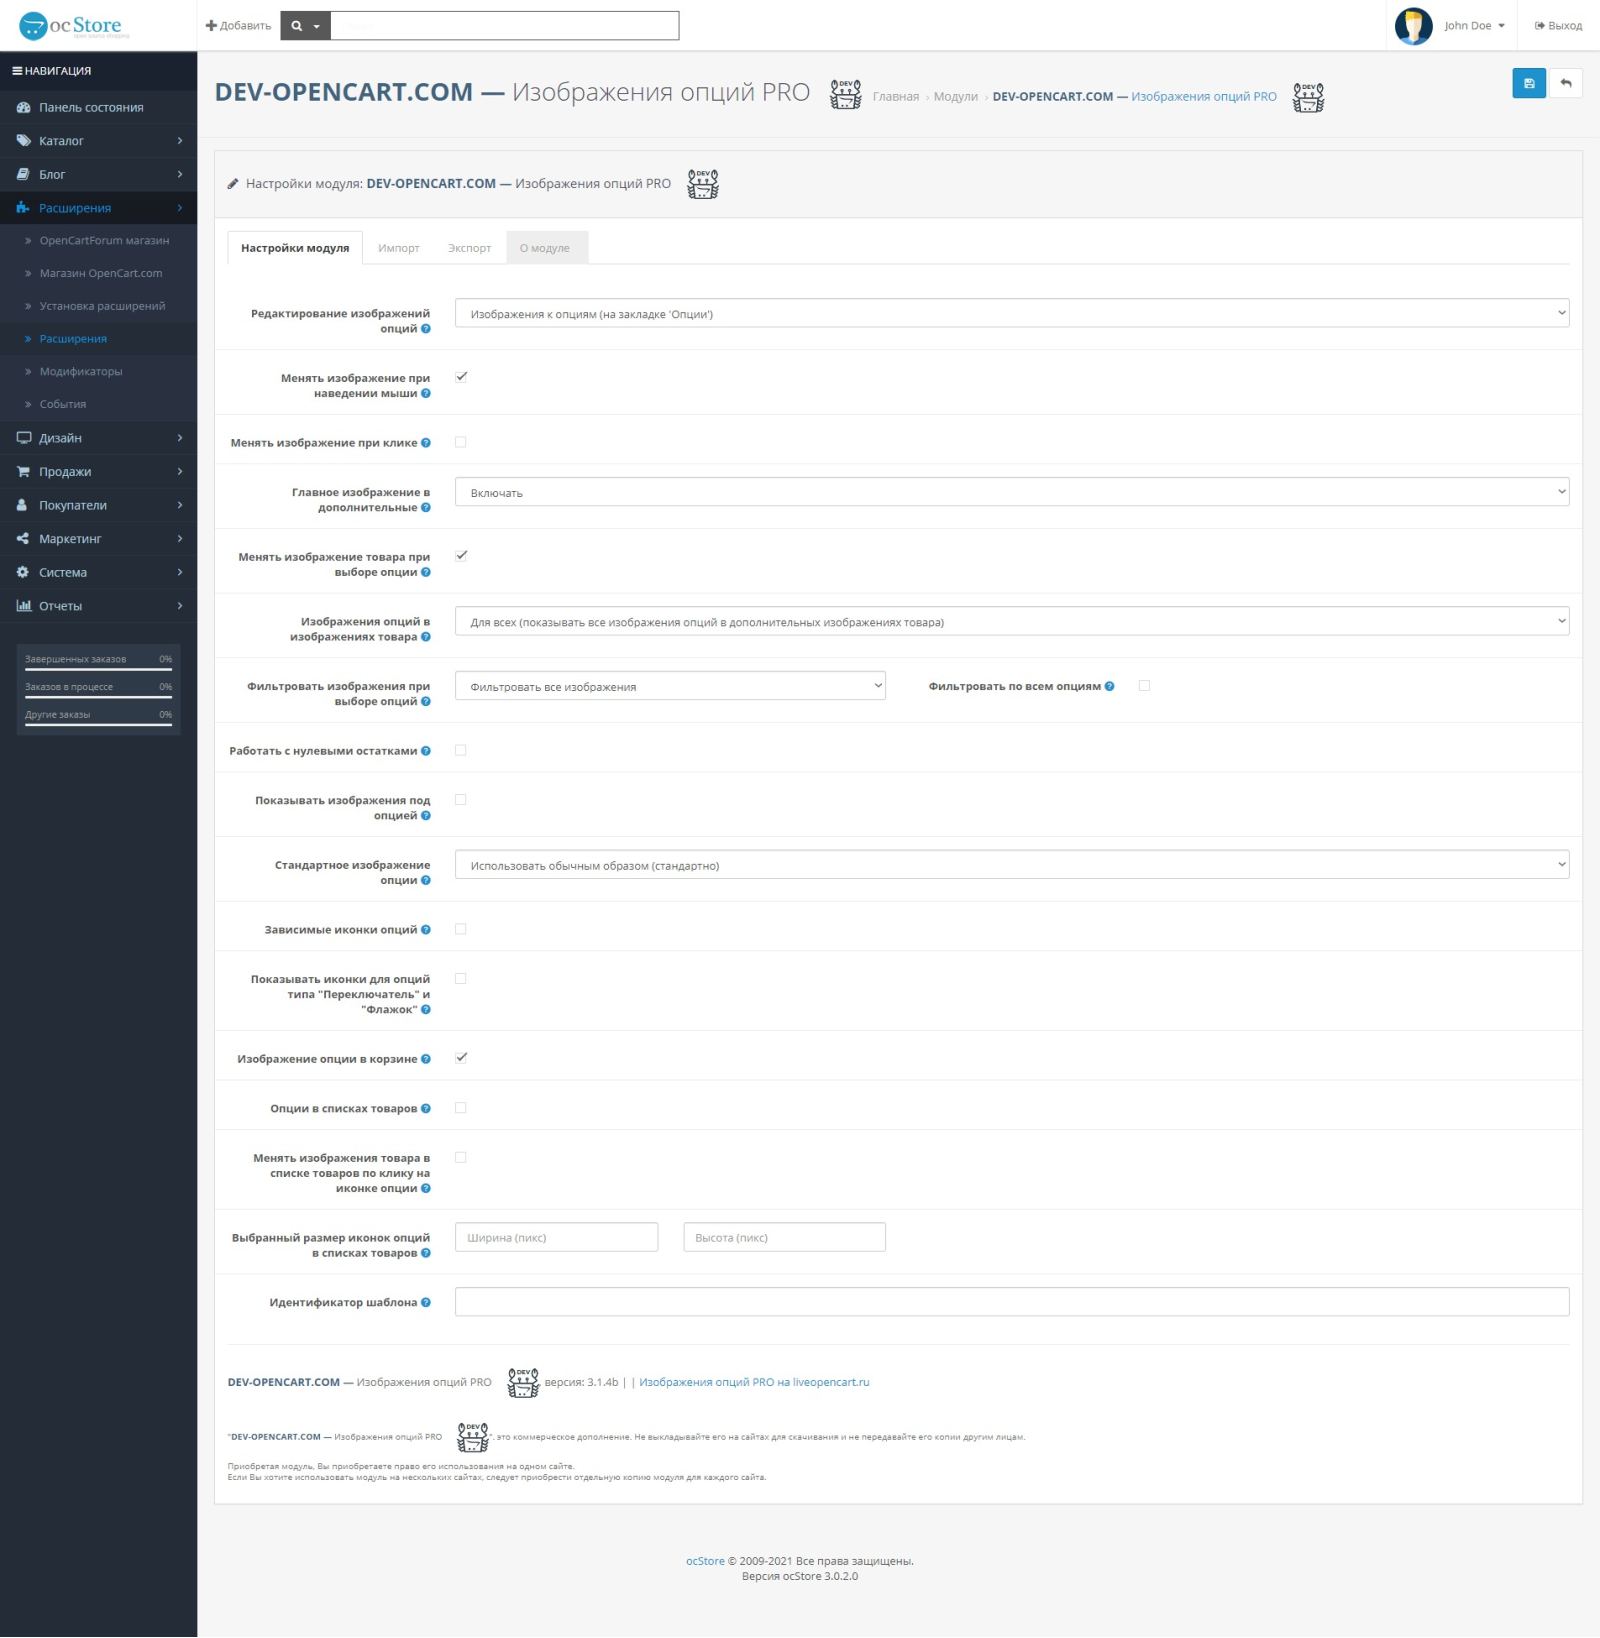The image size is (1600, 1638).
Task: Open John Doe user dropdown
Action: click(1474, 26)
